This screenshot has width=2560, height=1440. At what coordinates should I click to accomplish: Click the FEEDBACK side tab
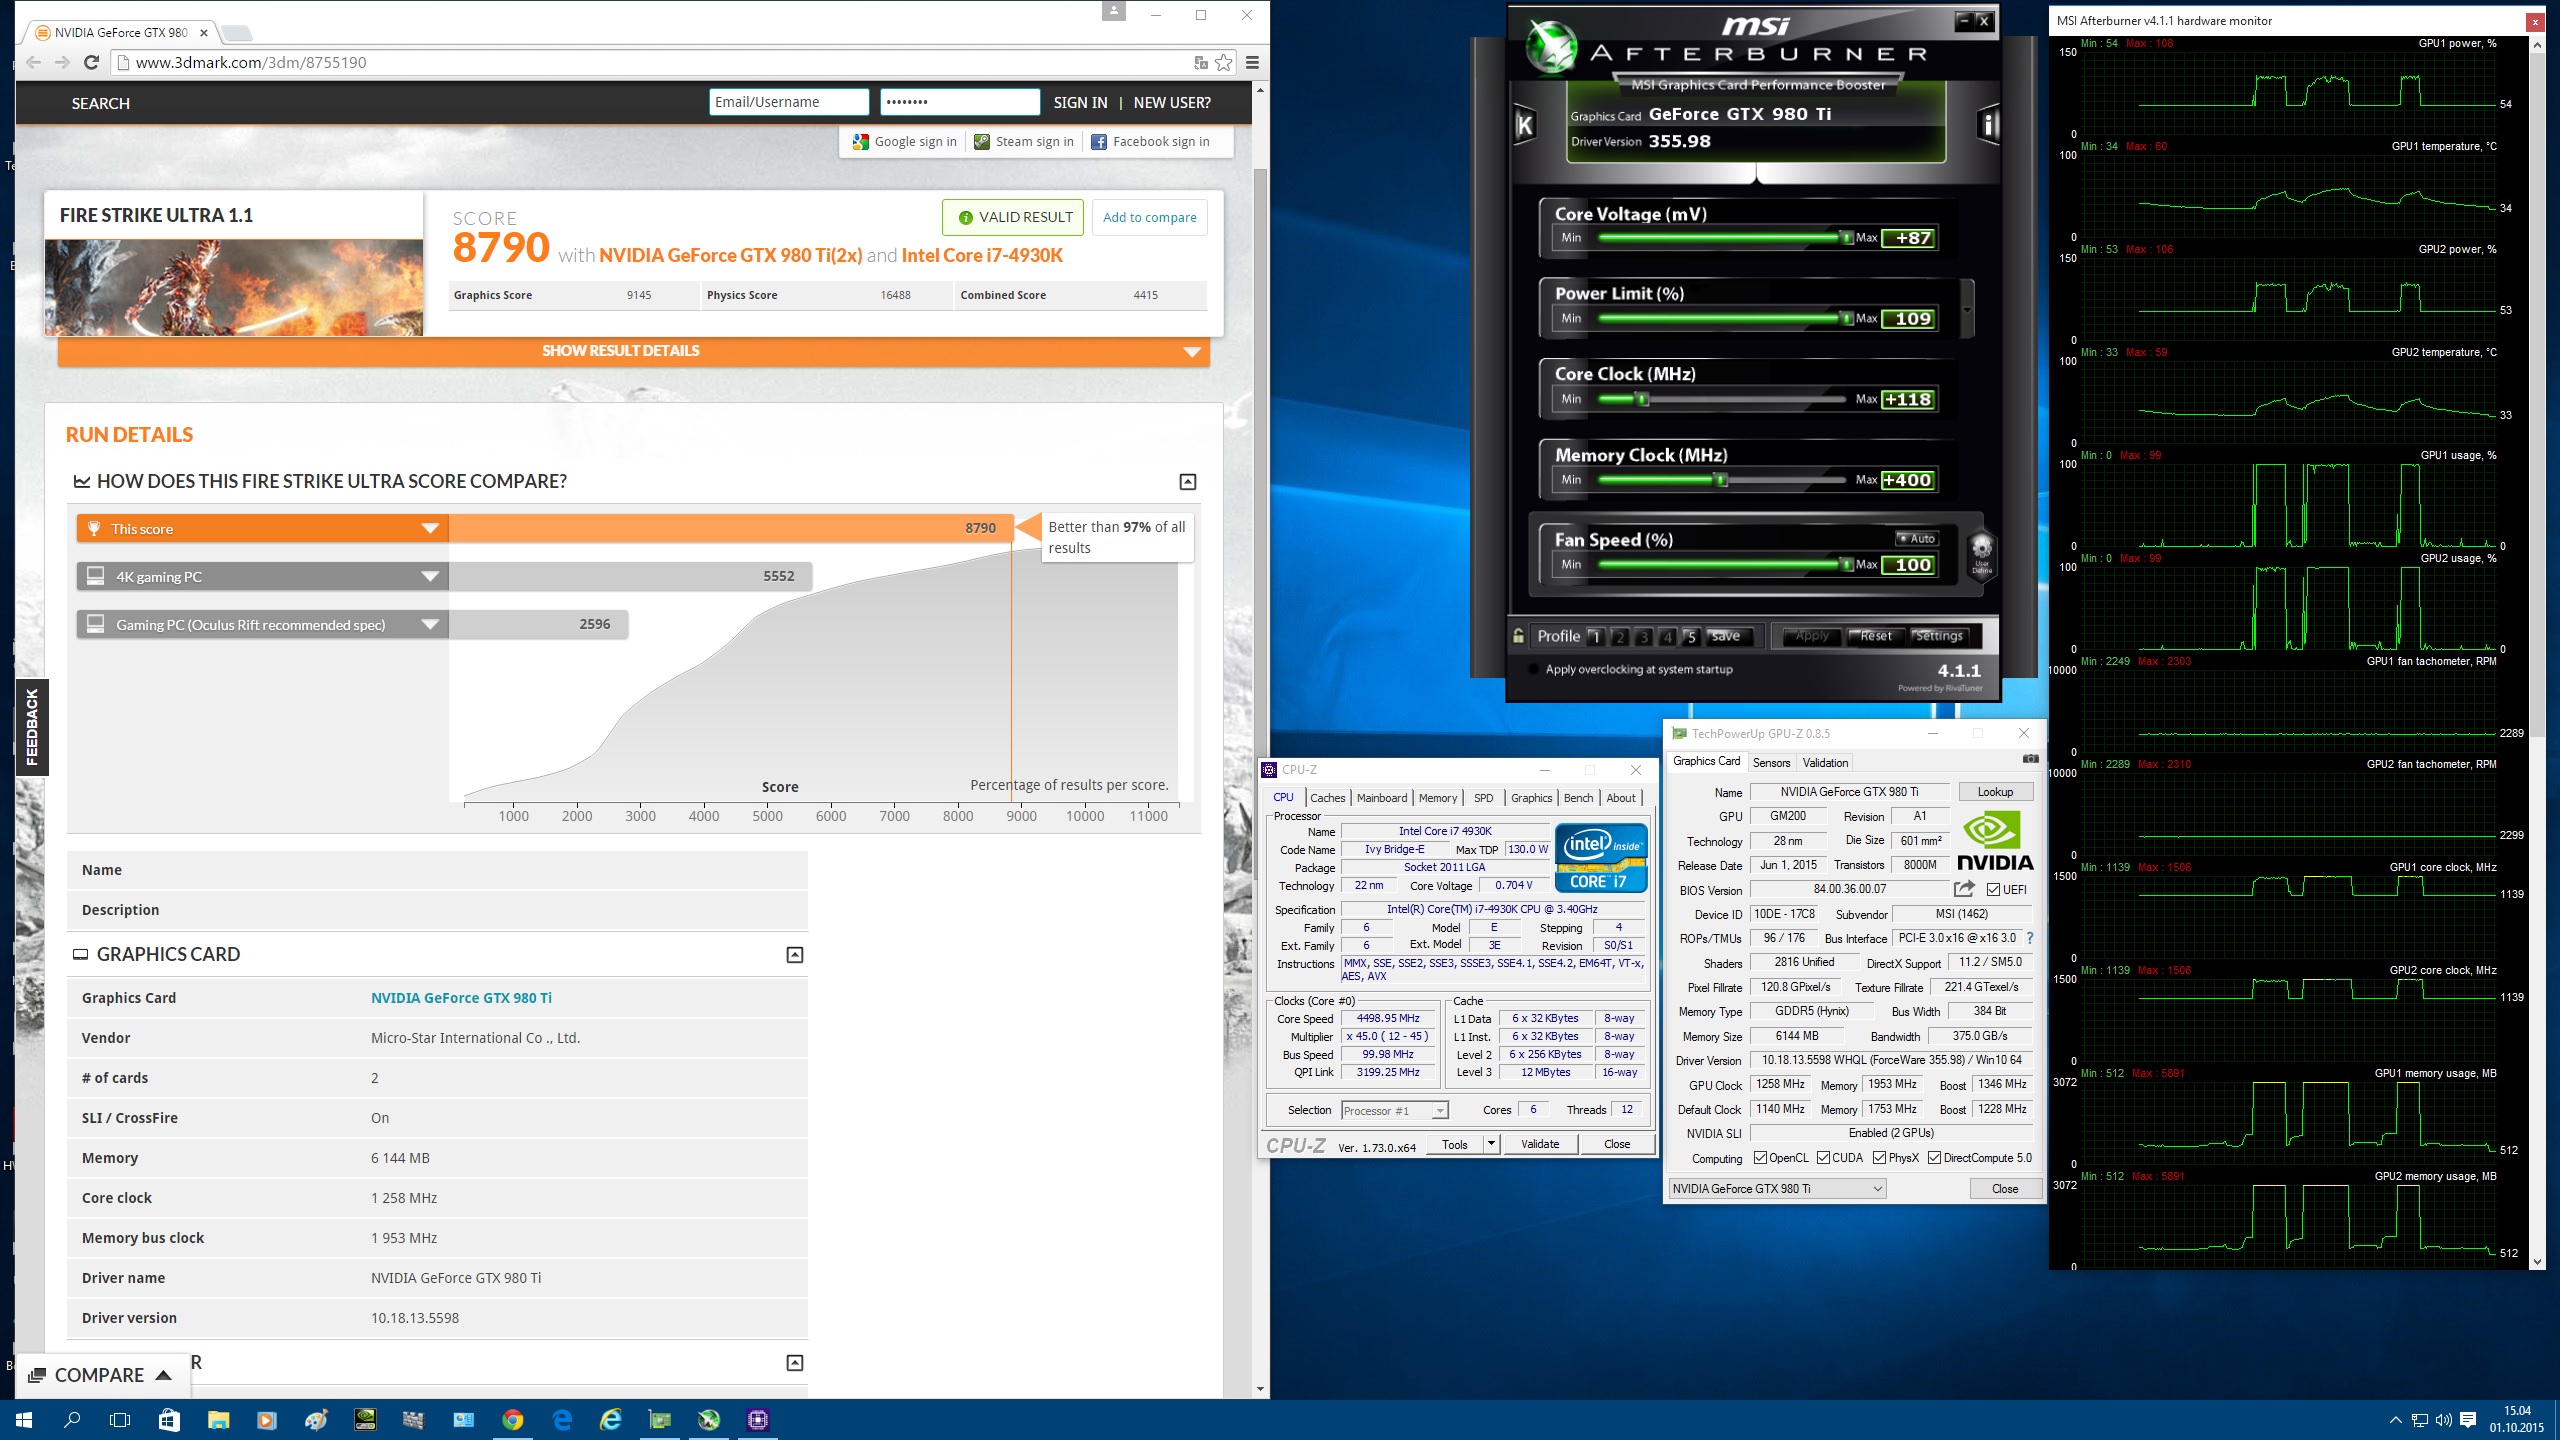click(x=32, y=727)
